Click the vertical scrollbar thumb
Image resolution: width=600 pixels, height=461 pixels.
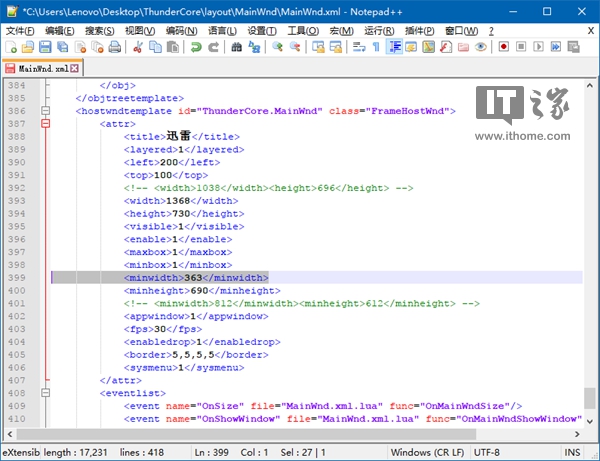pos(590,399)
